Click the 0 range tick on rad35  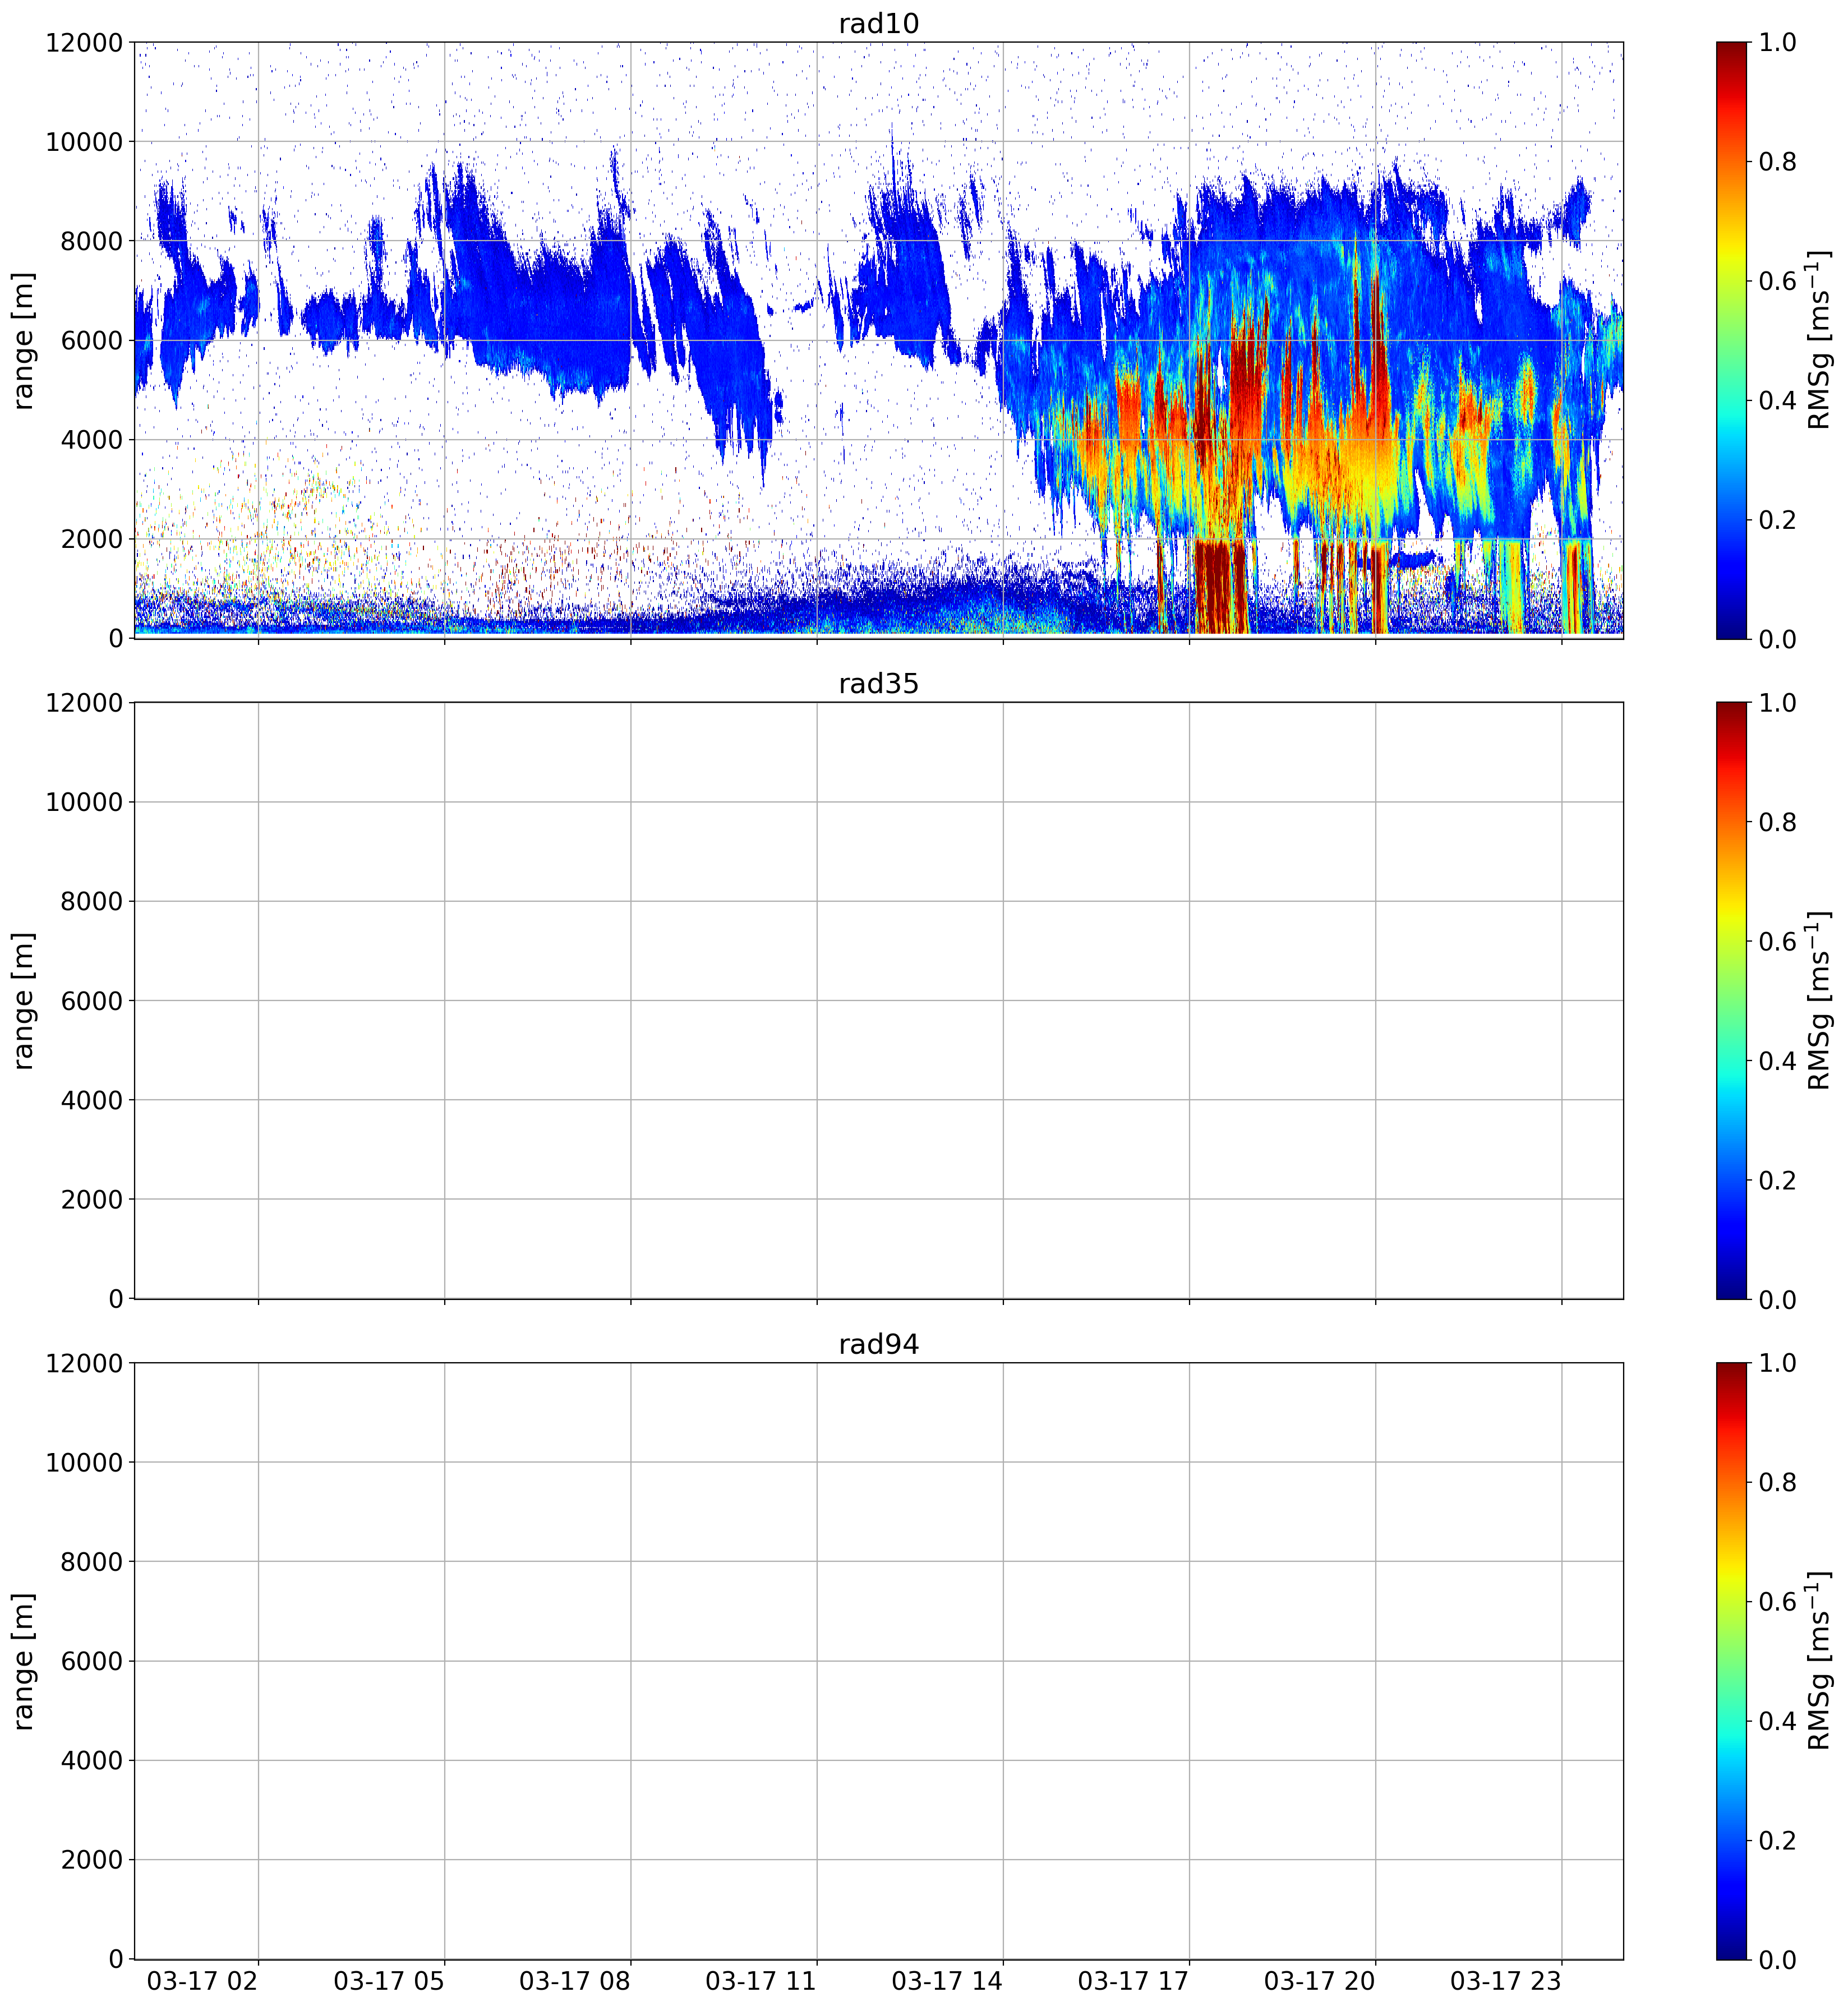pyautogui.click(x=116, y=1299)
